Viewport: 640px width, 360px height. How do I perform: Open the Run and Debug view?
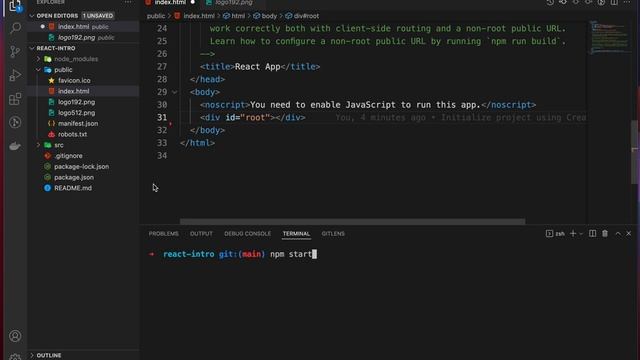pyautogui.click(x=15, y=75)
